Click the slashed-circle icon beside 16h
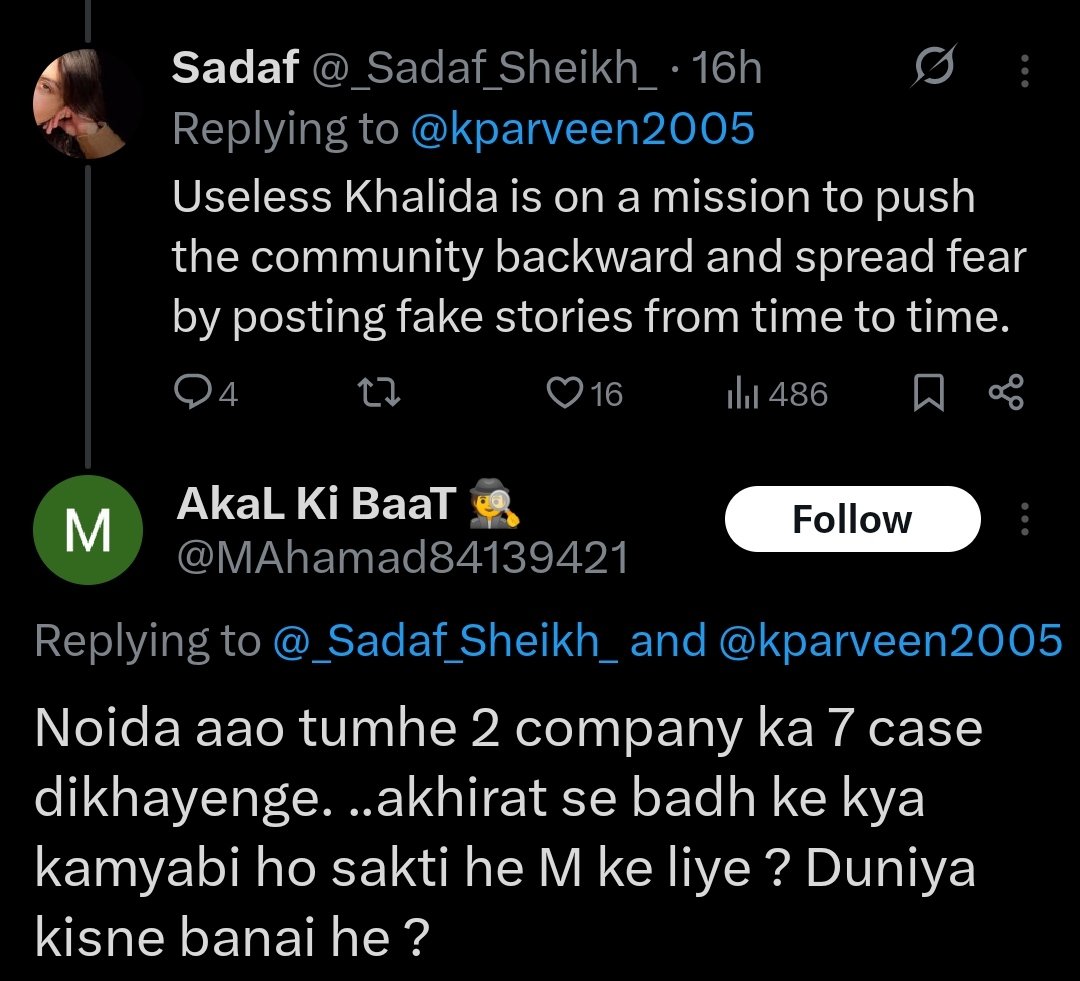 (933, 70)
